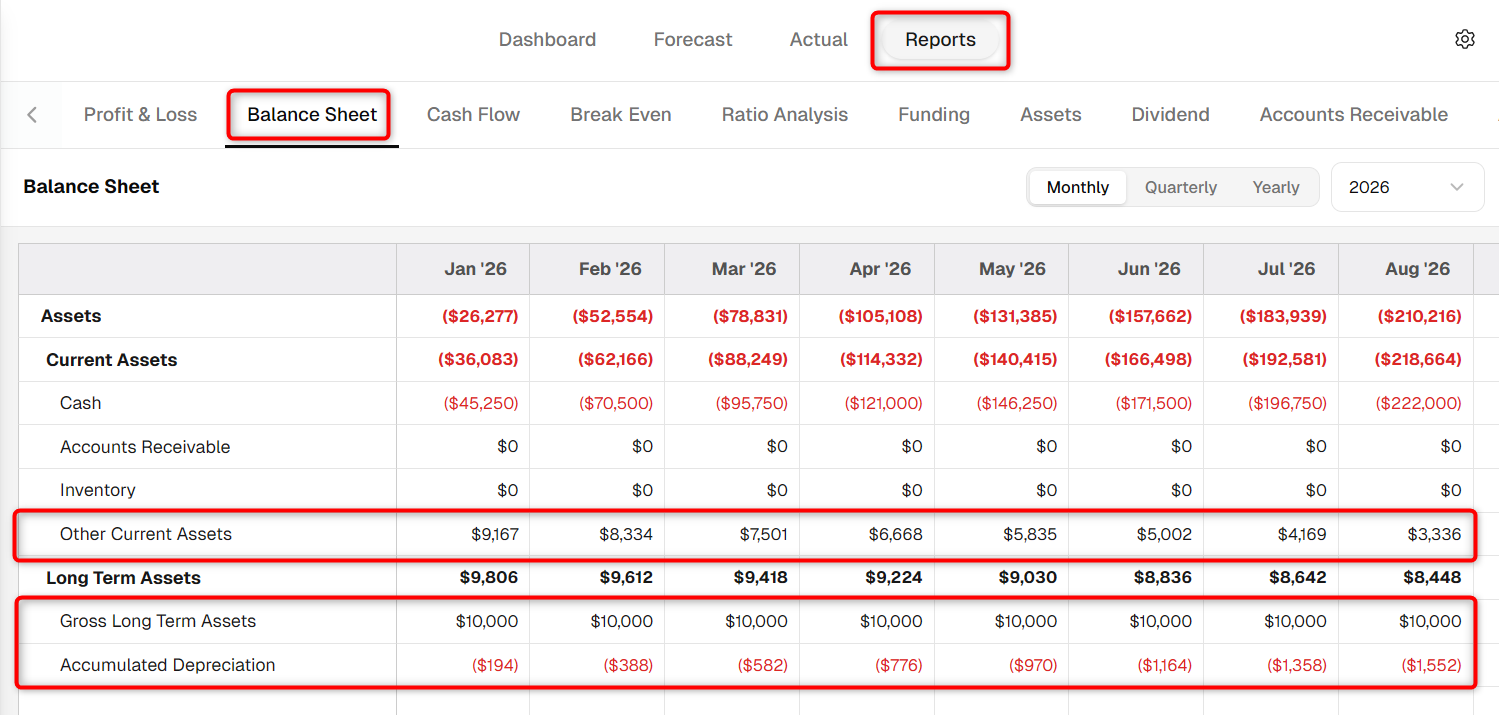The width and height of the screenshot is (1499, 715).
Task: Switch to the Quarterly view
Action: (x=1180, y=187)
